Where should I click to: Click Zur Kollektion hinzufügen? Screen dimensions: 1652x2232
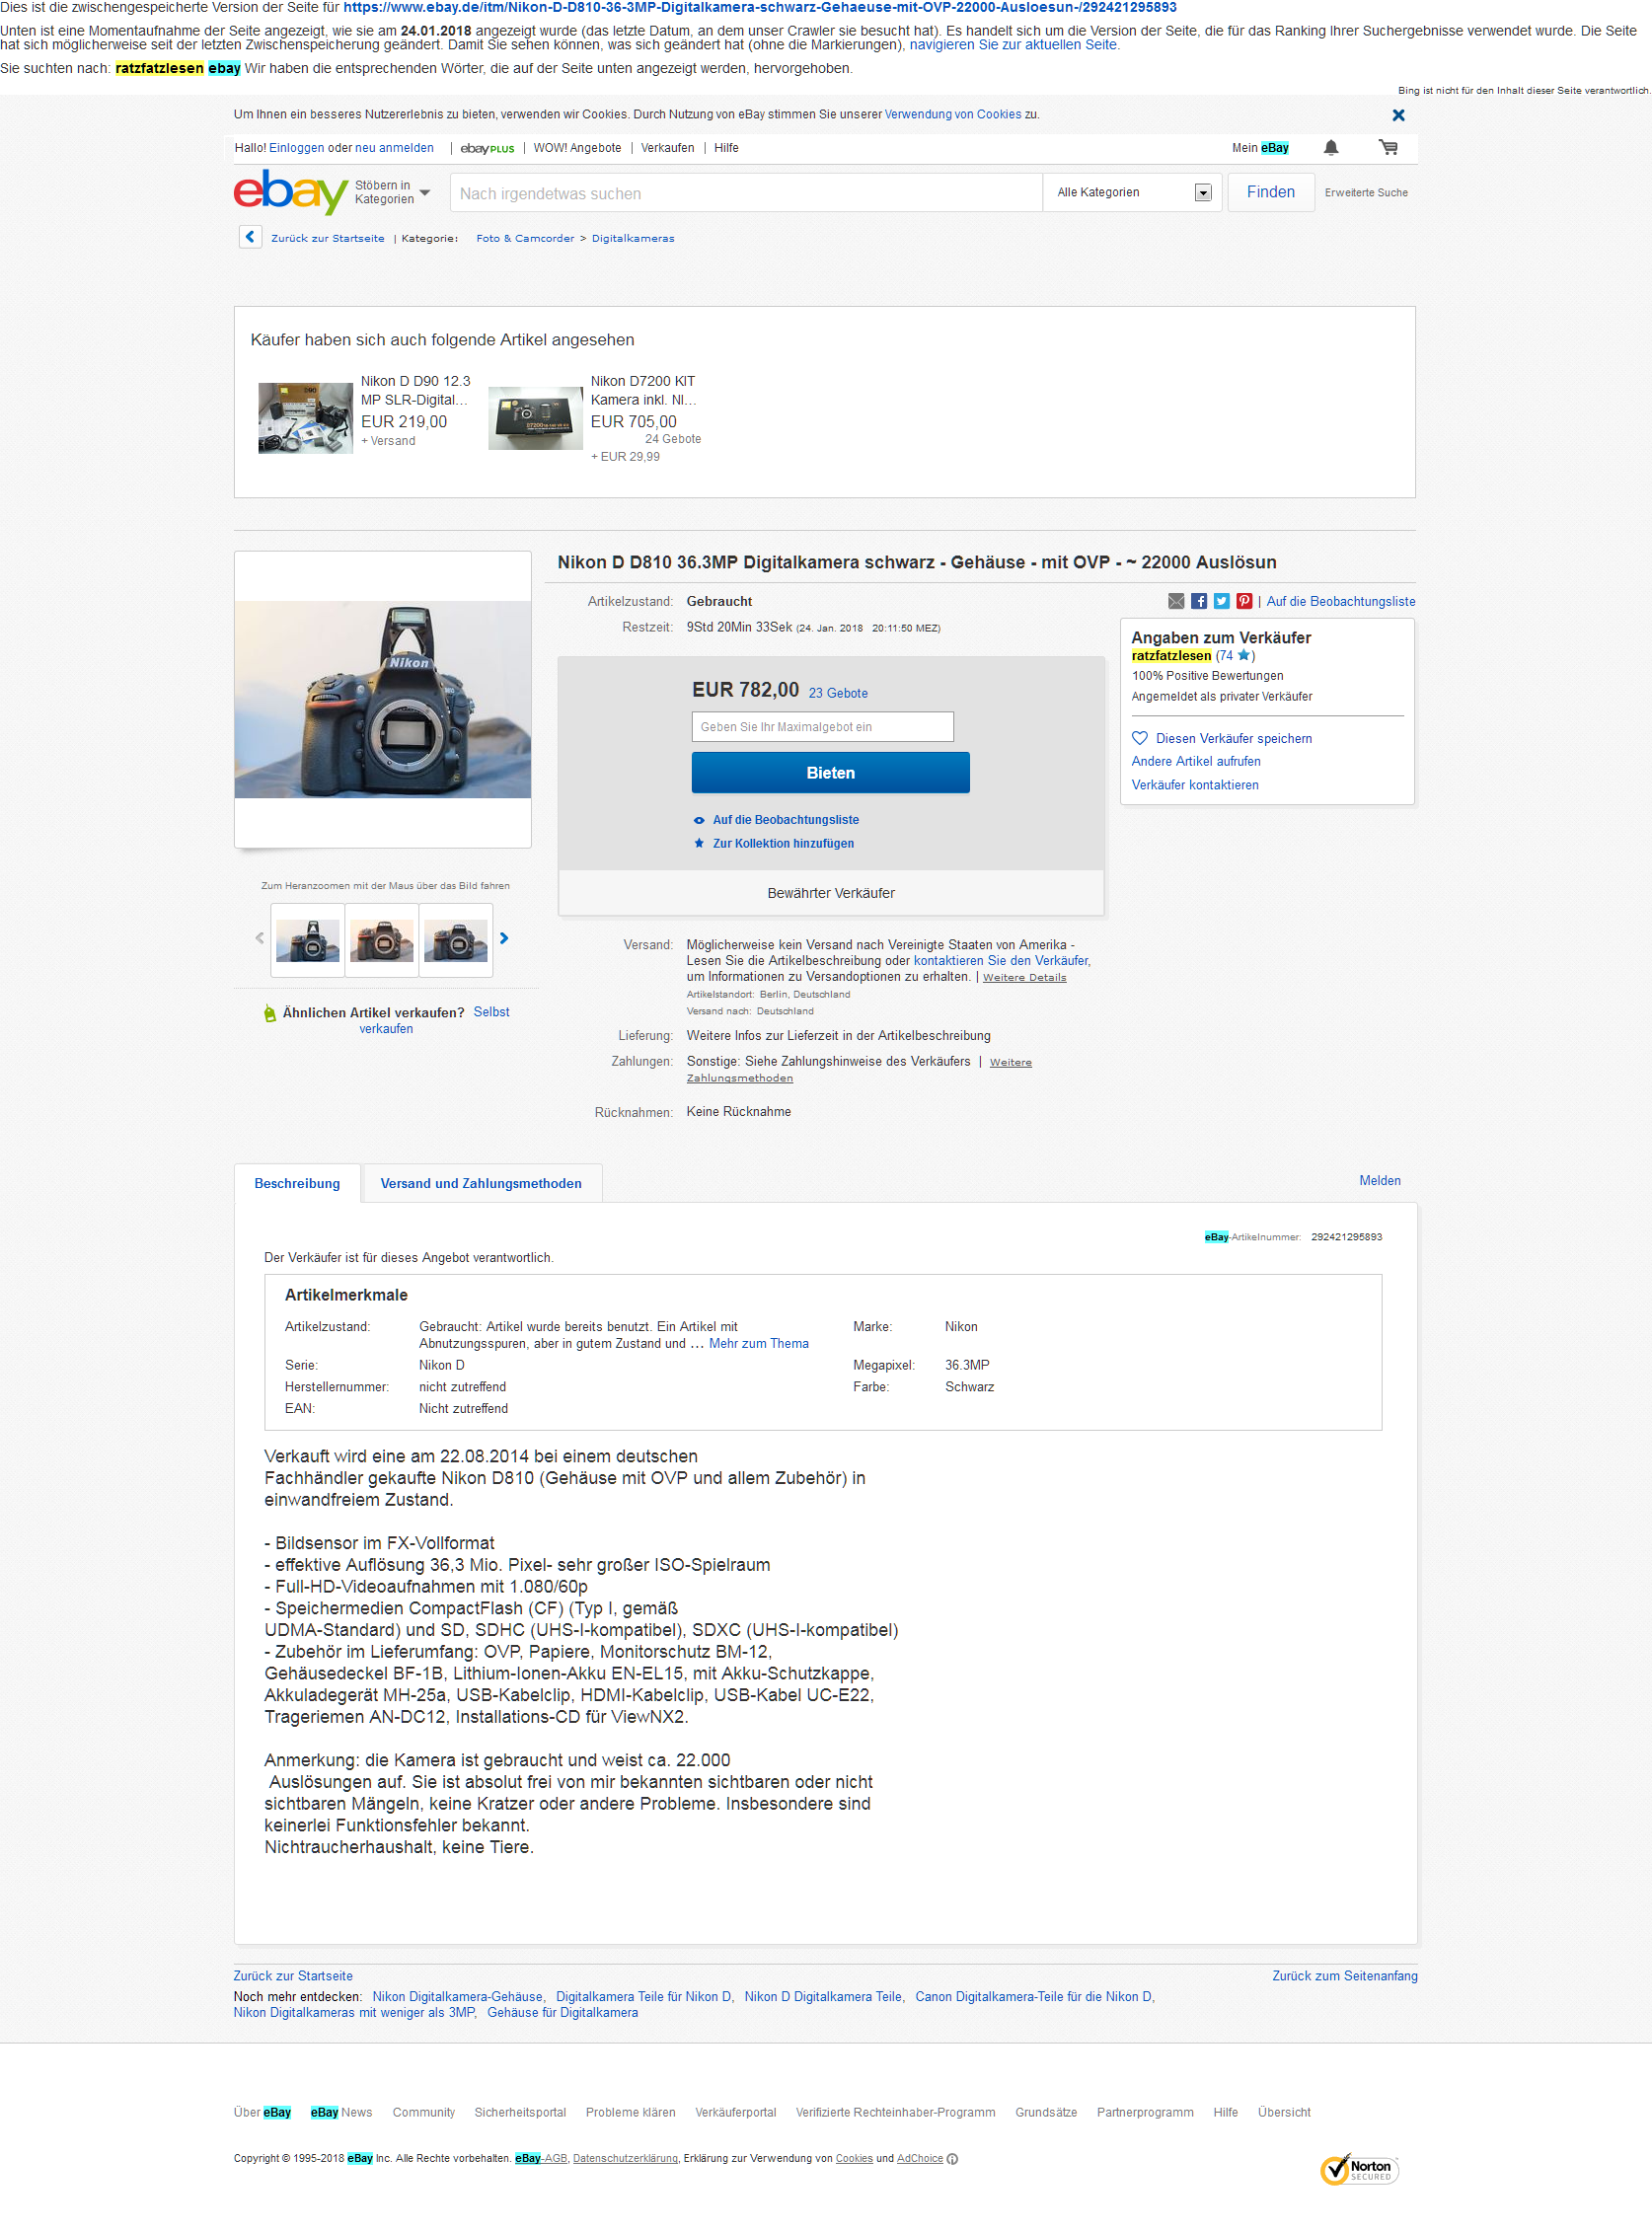pyautogui.click(x=783, y=844)
